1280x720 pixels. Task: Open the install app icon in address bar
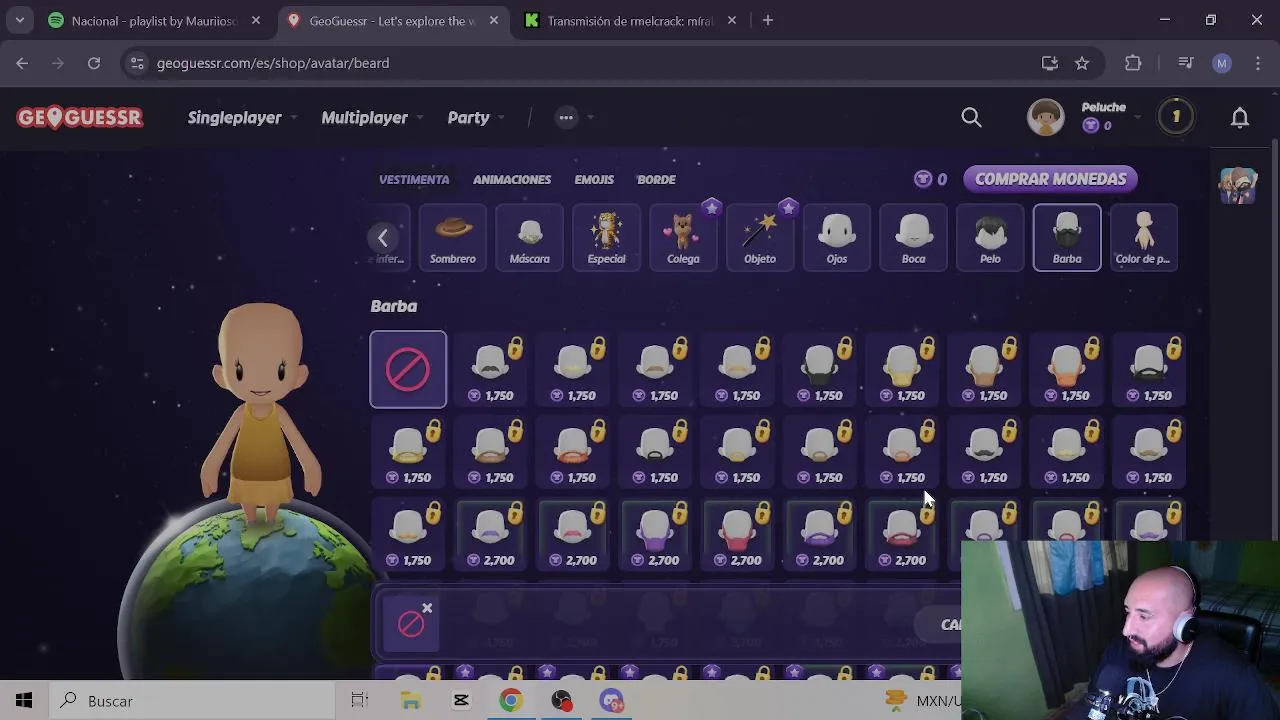point(1049,63)
